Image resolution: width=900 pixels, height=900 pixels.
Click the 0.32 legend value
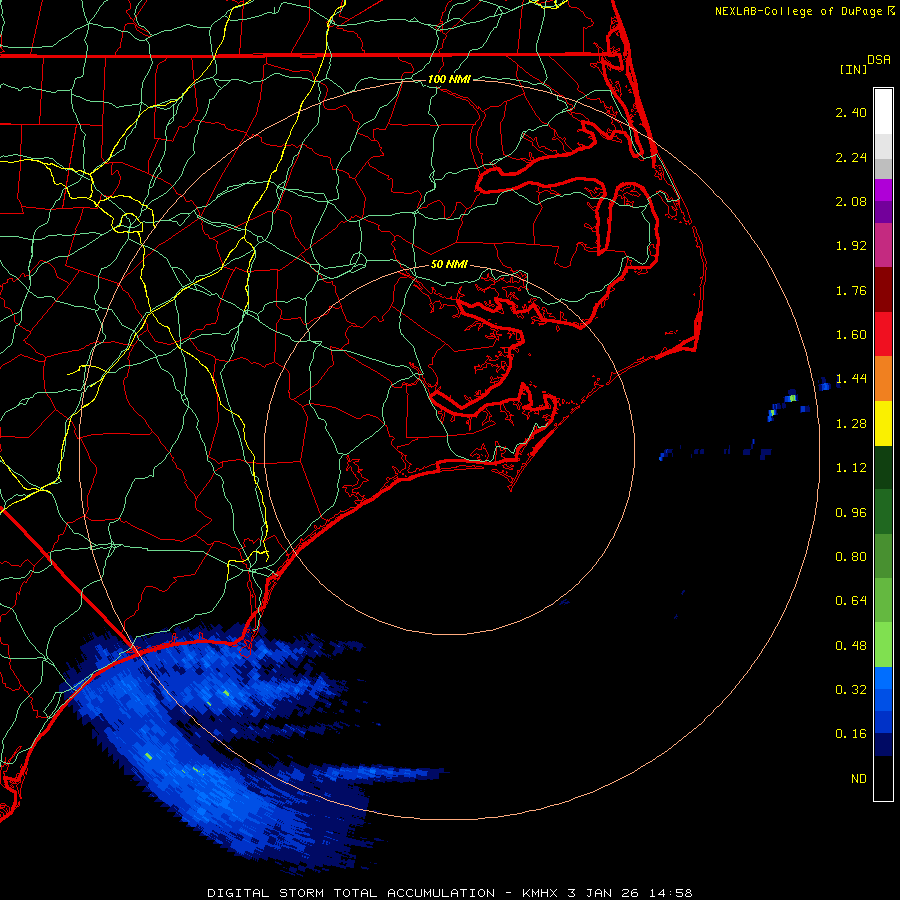pos(851,690)
